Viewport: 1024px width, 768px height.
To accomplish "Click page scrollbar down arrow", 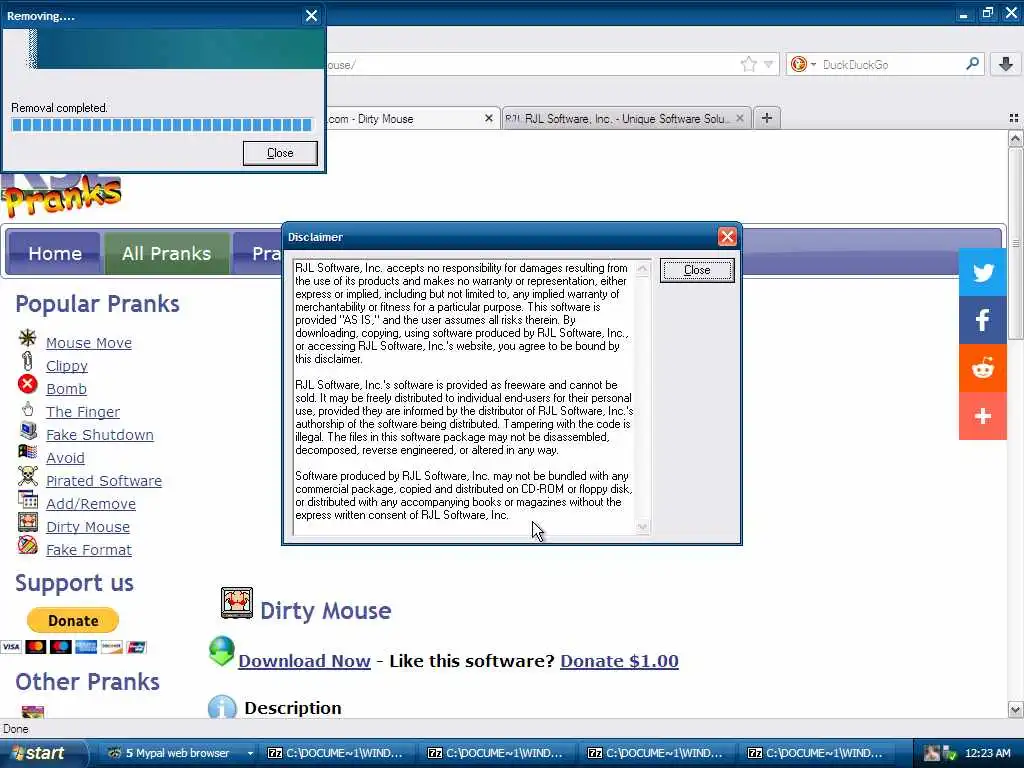I will coord(1015,709).
